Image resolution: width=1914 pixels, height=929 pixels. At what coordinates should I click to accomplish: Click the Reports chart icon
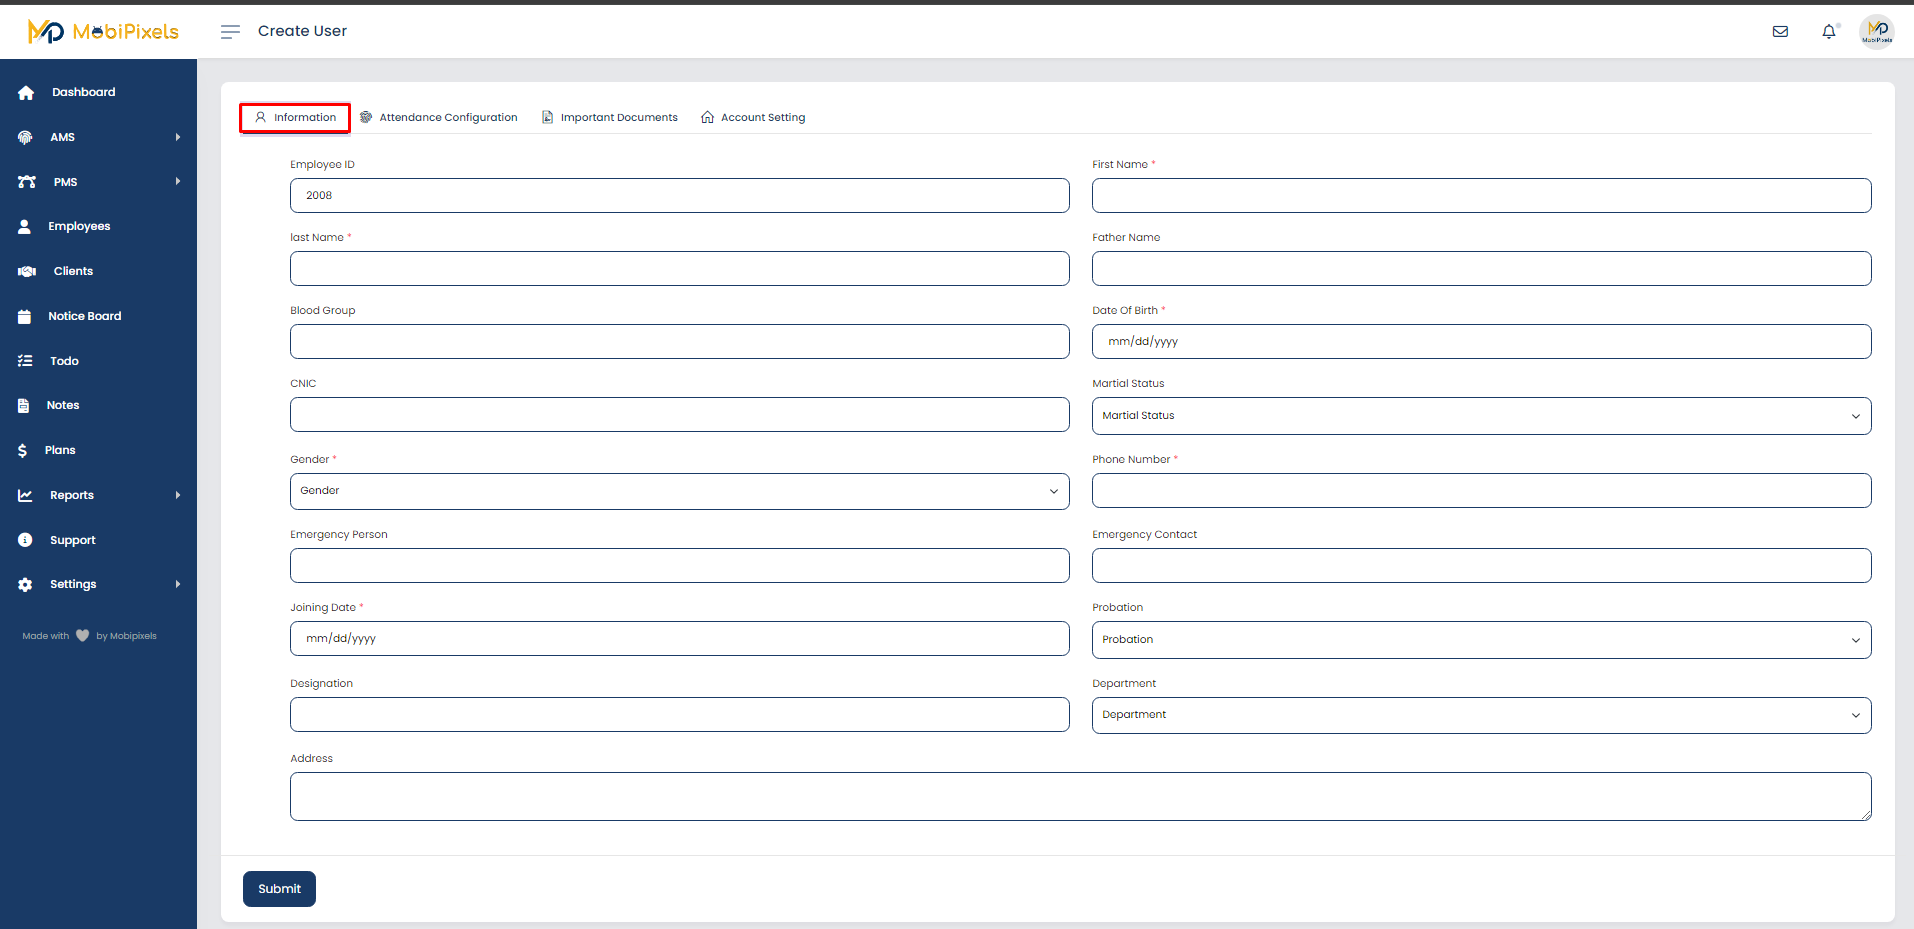[x=25, y=495]
